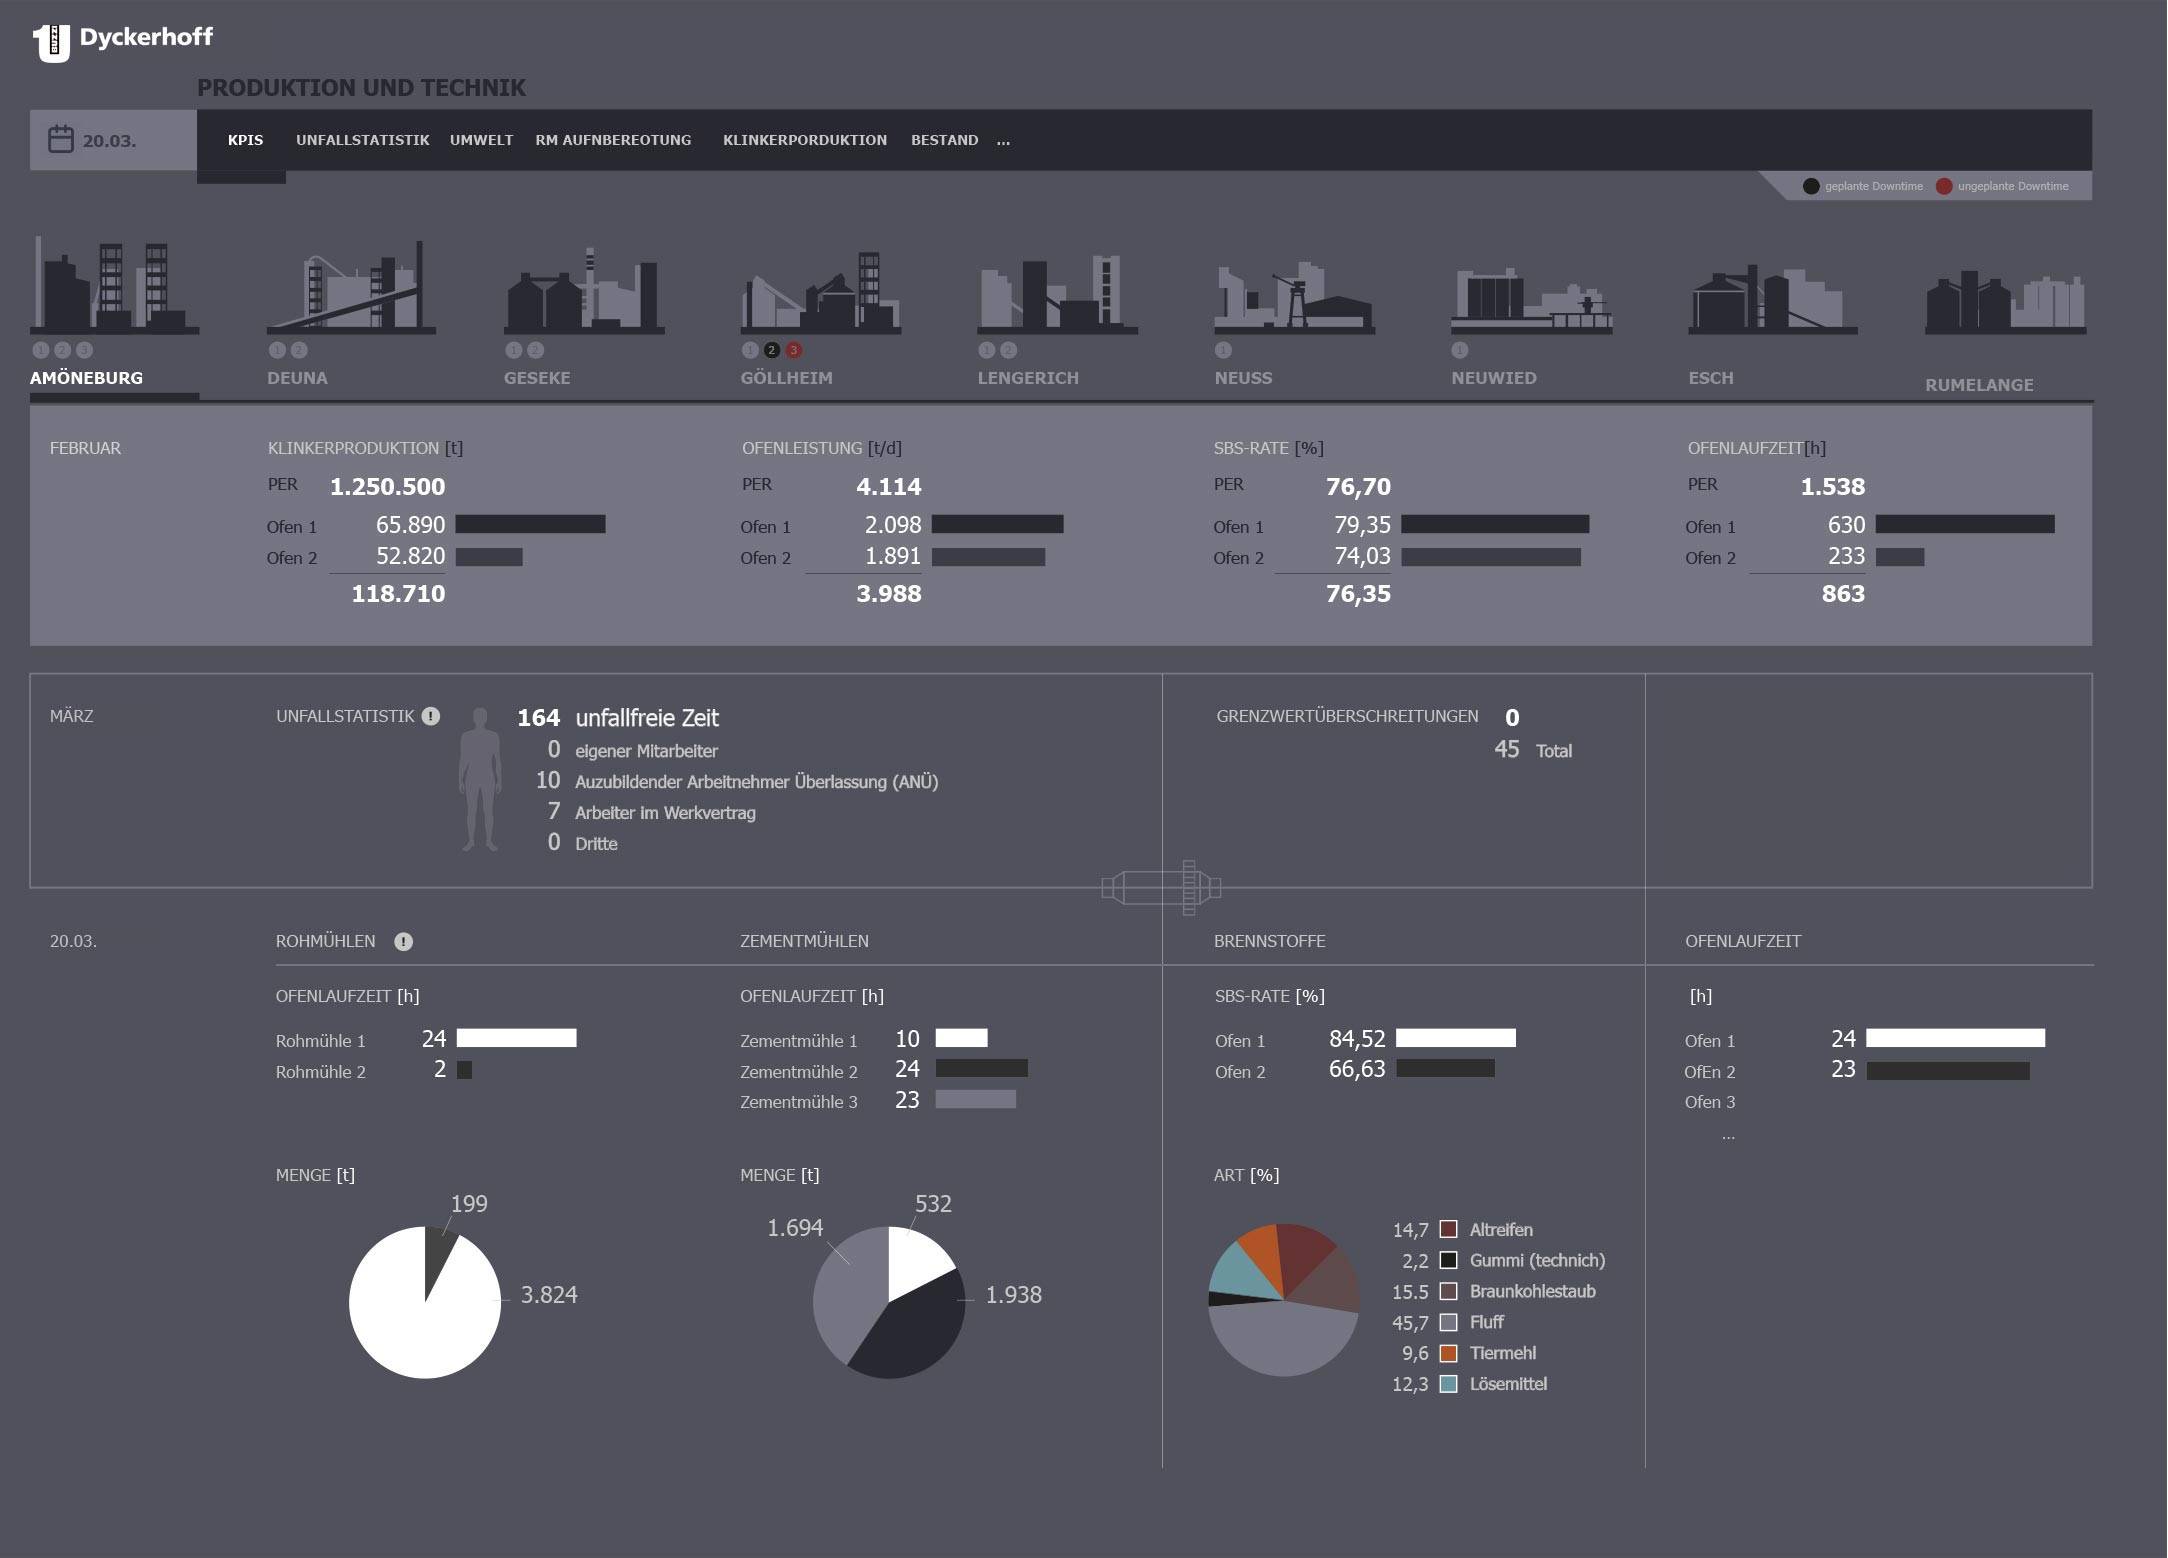The width and height of the screenshot is (2168, 1558).
Task: Click the Gummi (technich) black swatch
Action: point(1448,1260)
